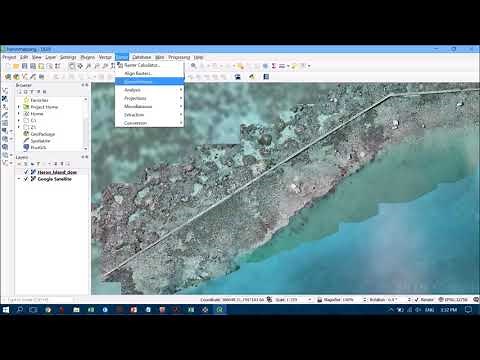Toggle visibility of Heron_Island_dsm layer

[26, 172]
